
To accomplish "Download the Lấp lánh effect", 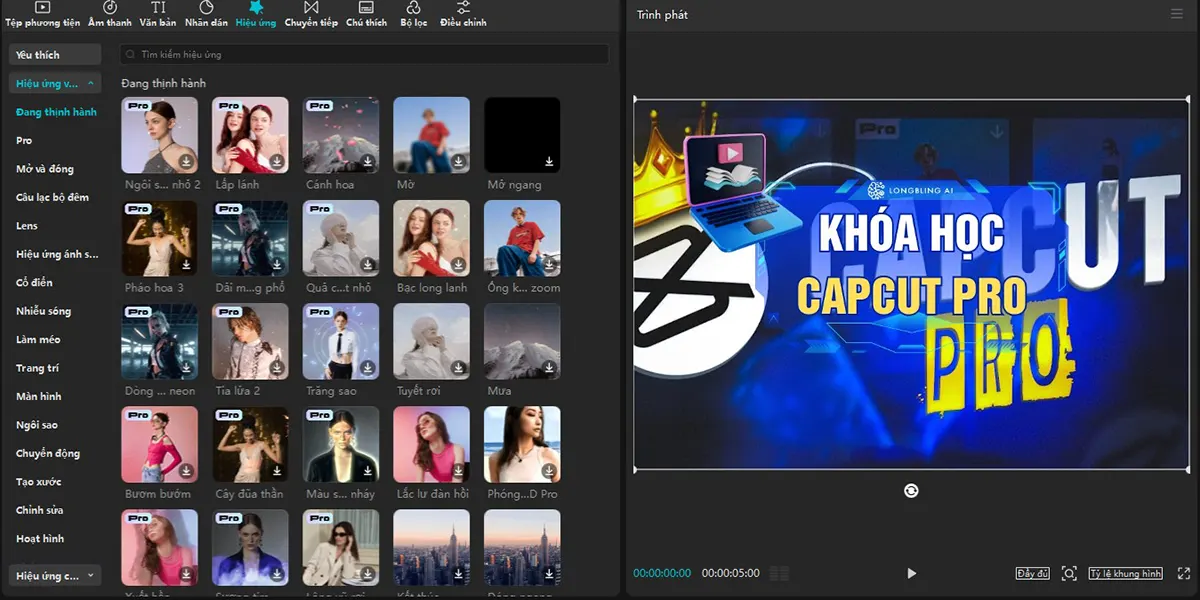I will 277,162.
